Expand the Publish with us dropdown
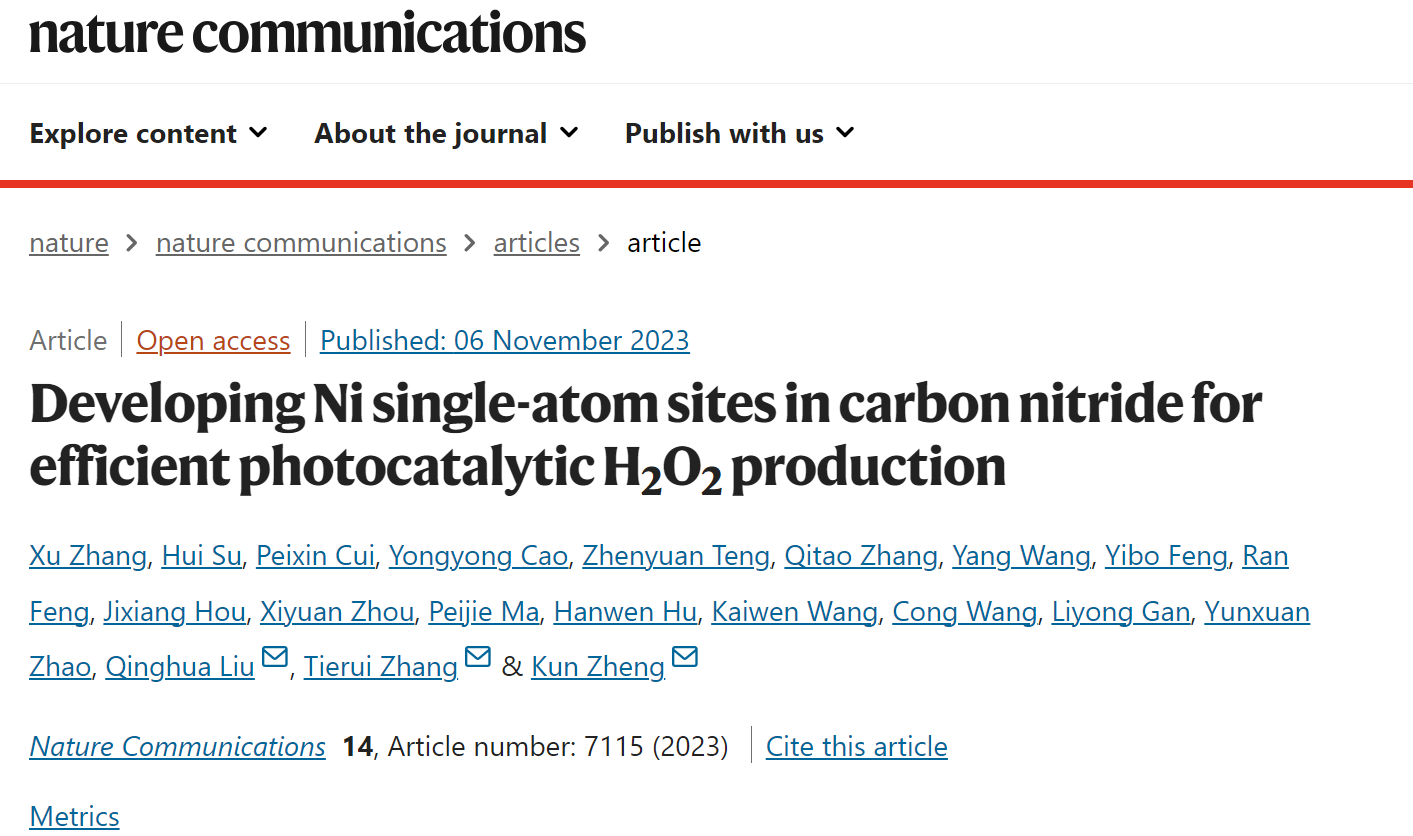The width and height of the screenshot is (1413, 836). 740,133
